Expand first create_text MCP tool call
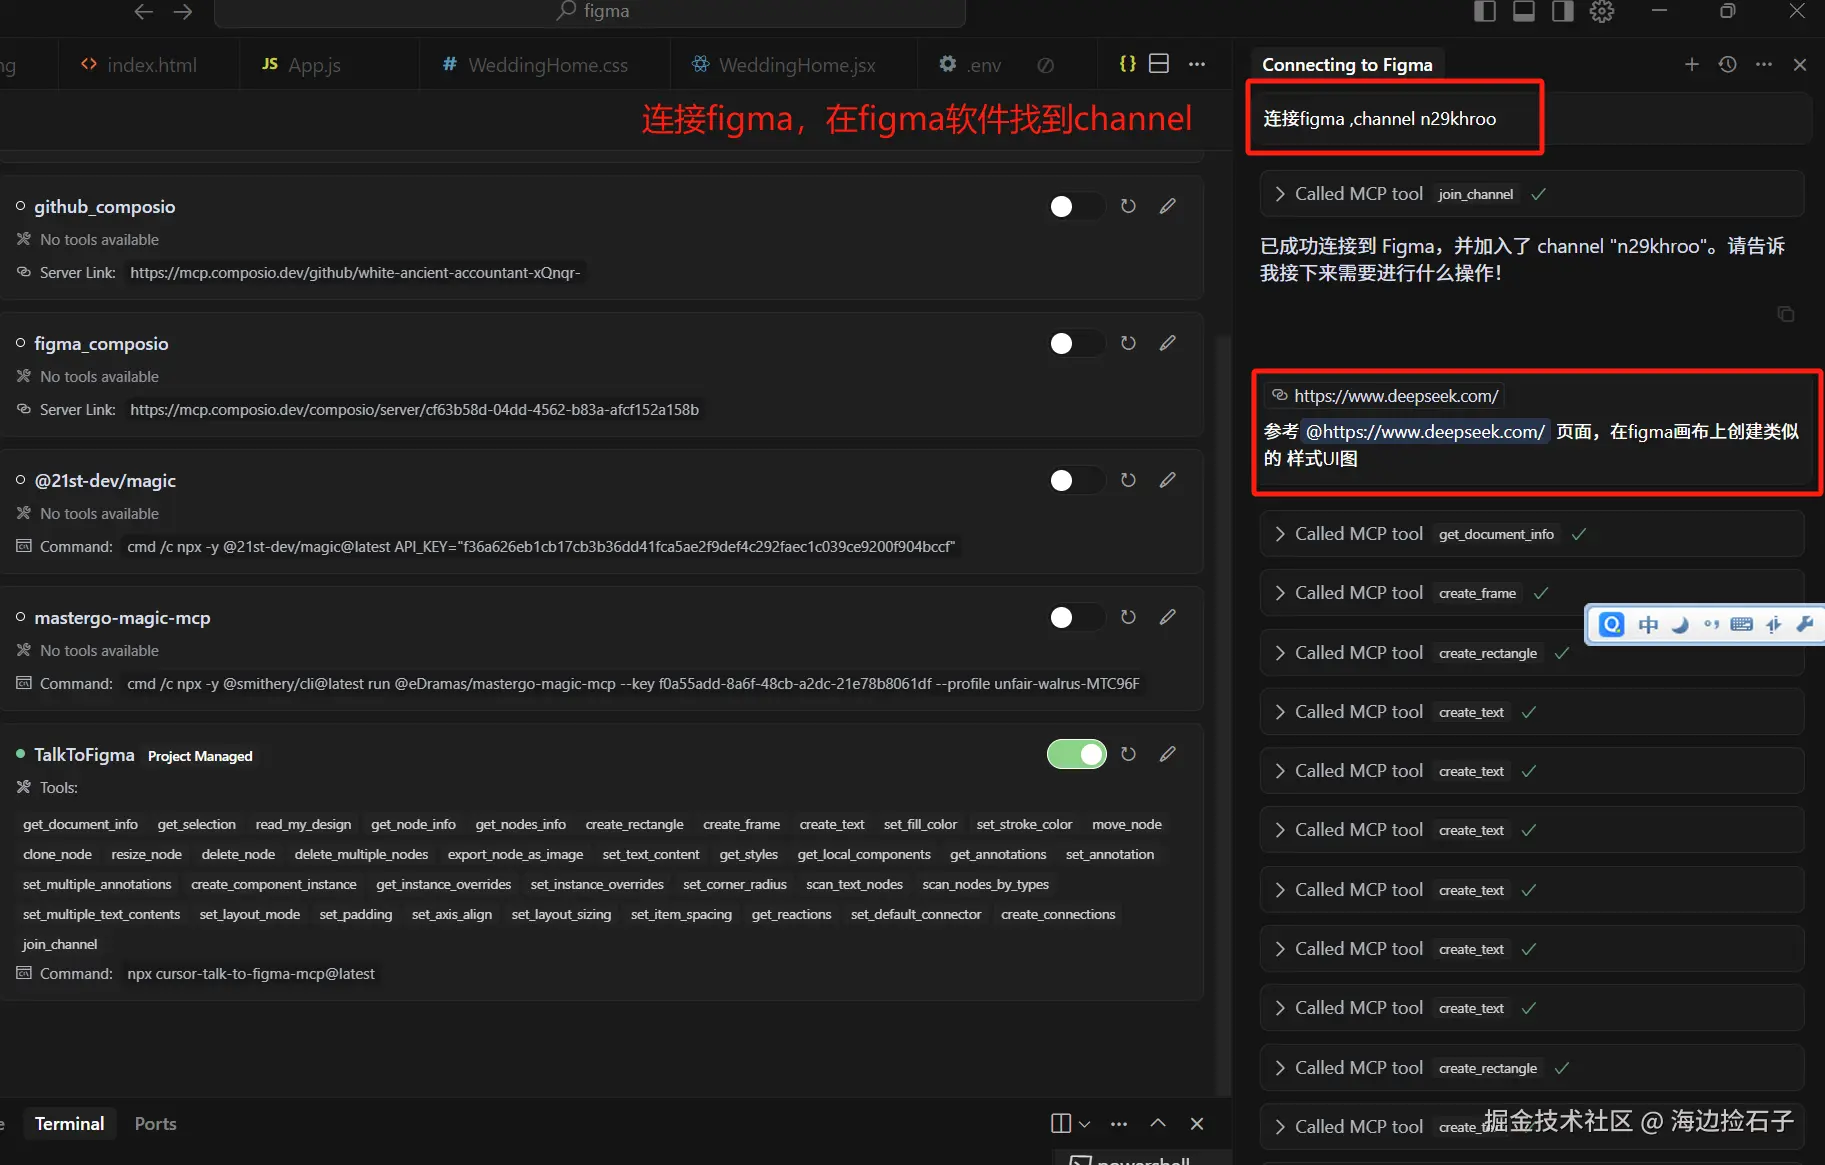The height and width of the screenshot is (1165, 1825). coord(1532,712)
